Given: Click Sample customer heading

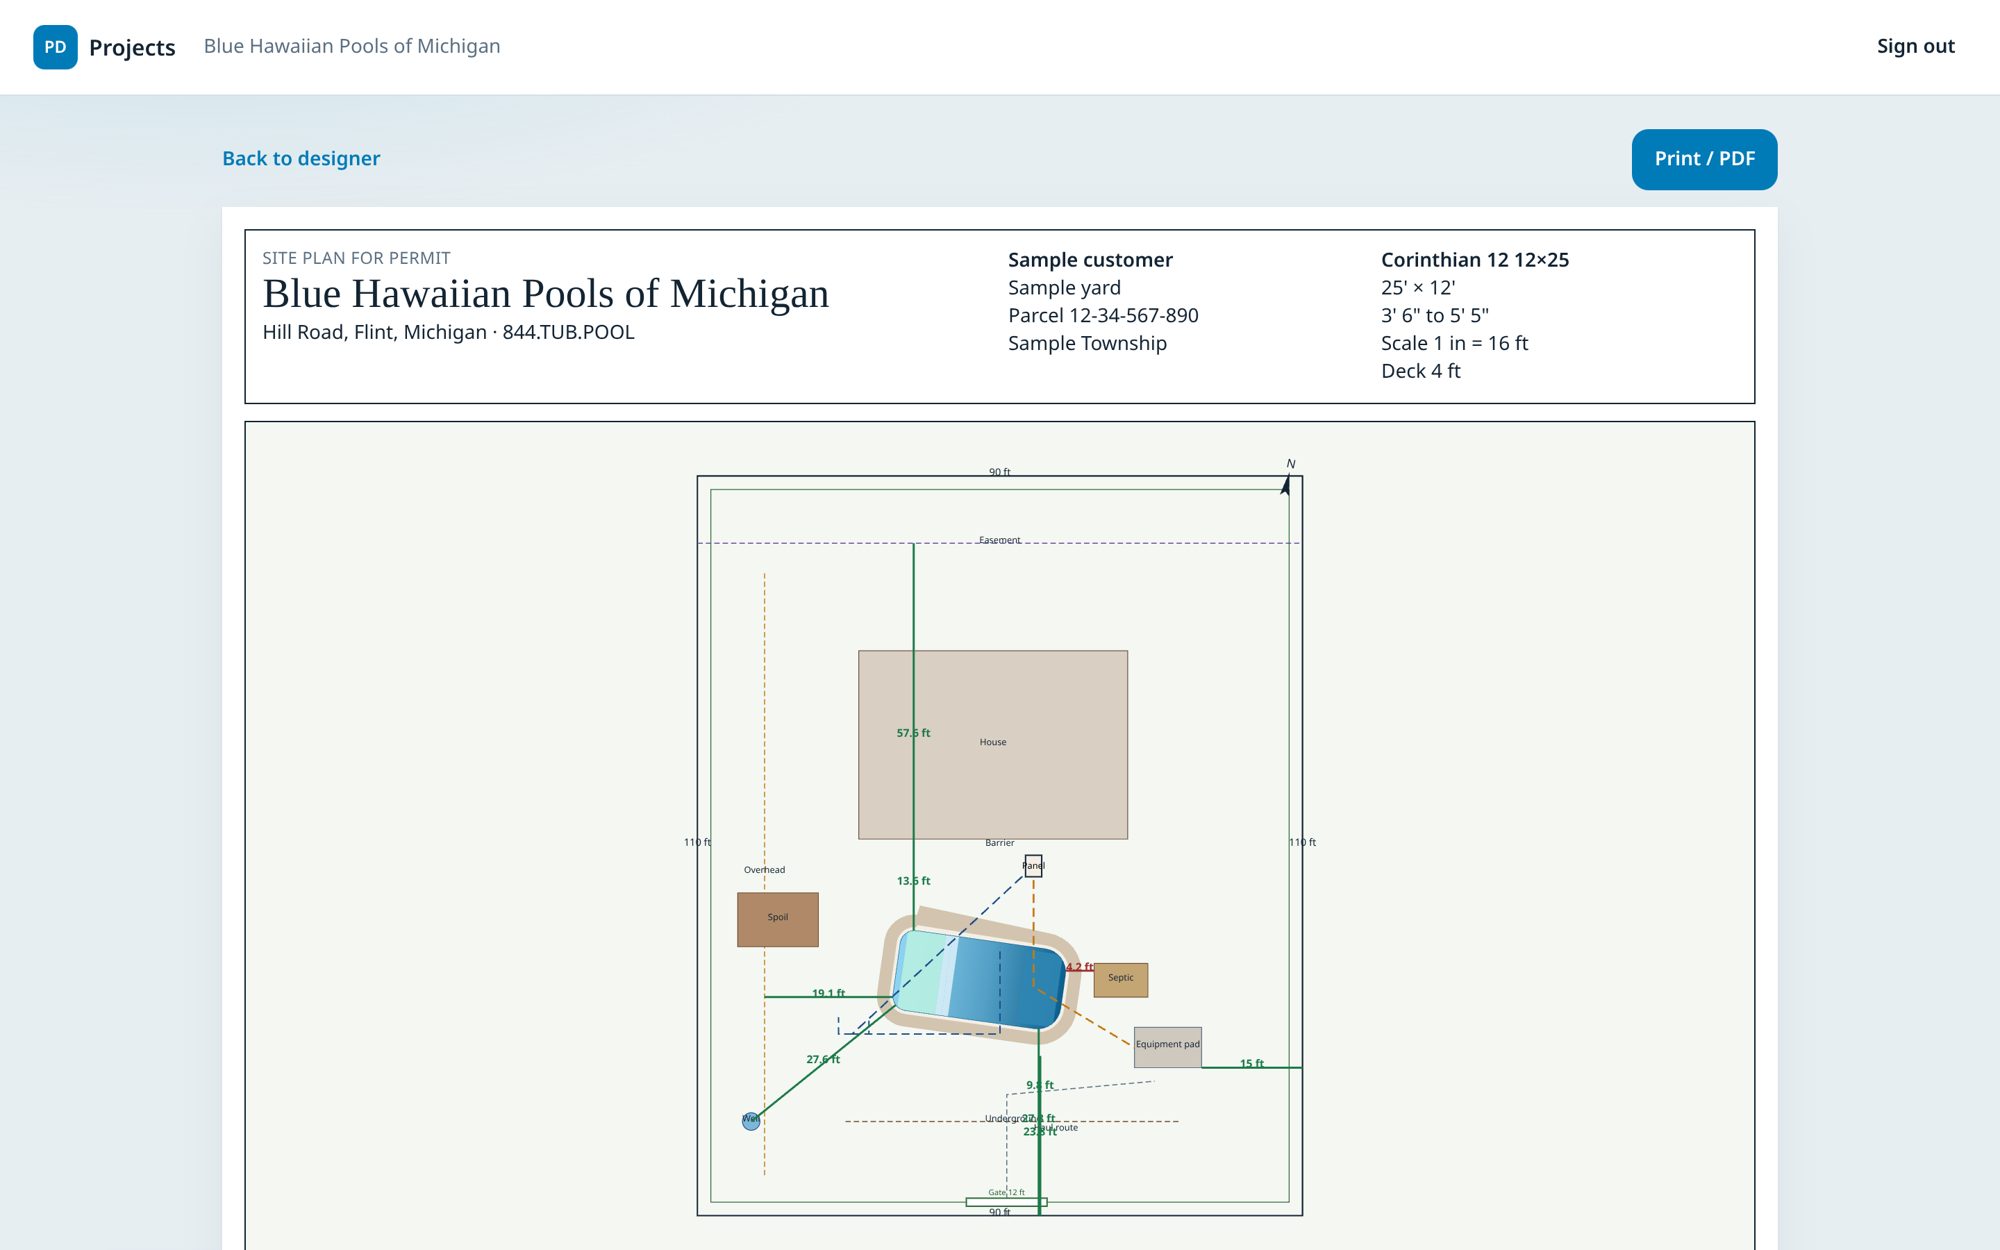Looking at the screenshot, I should pos(1090,259).
